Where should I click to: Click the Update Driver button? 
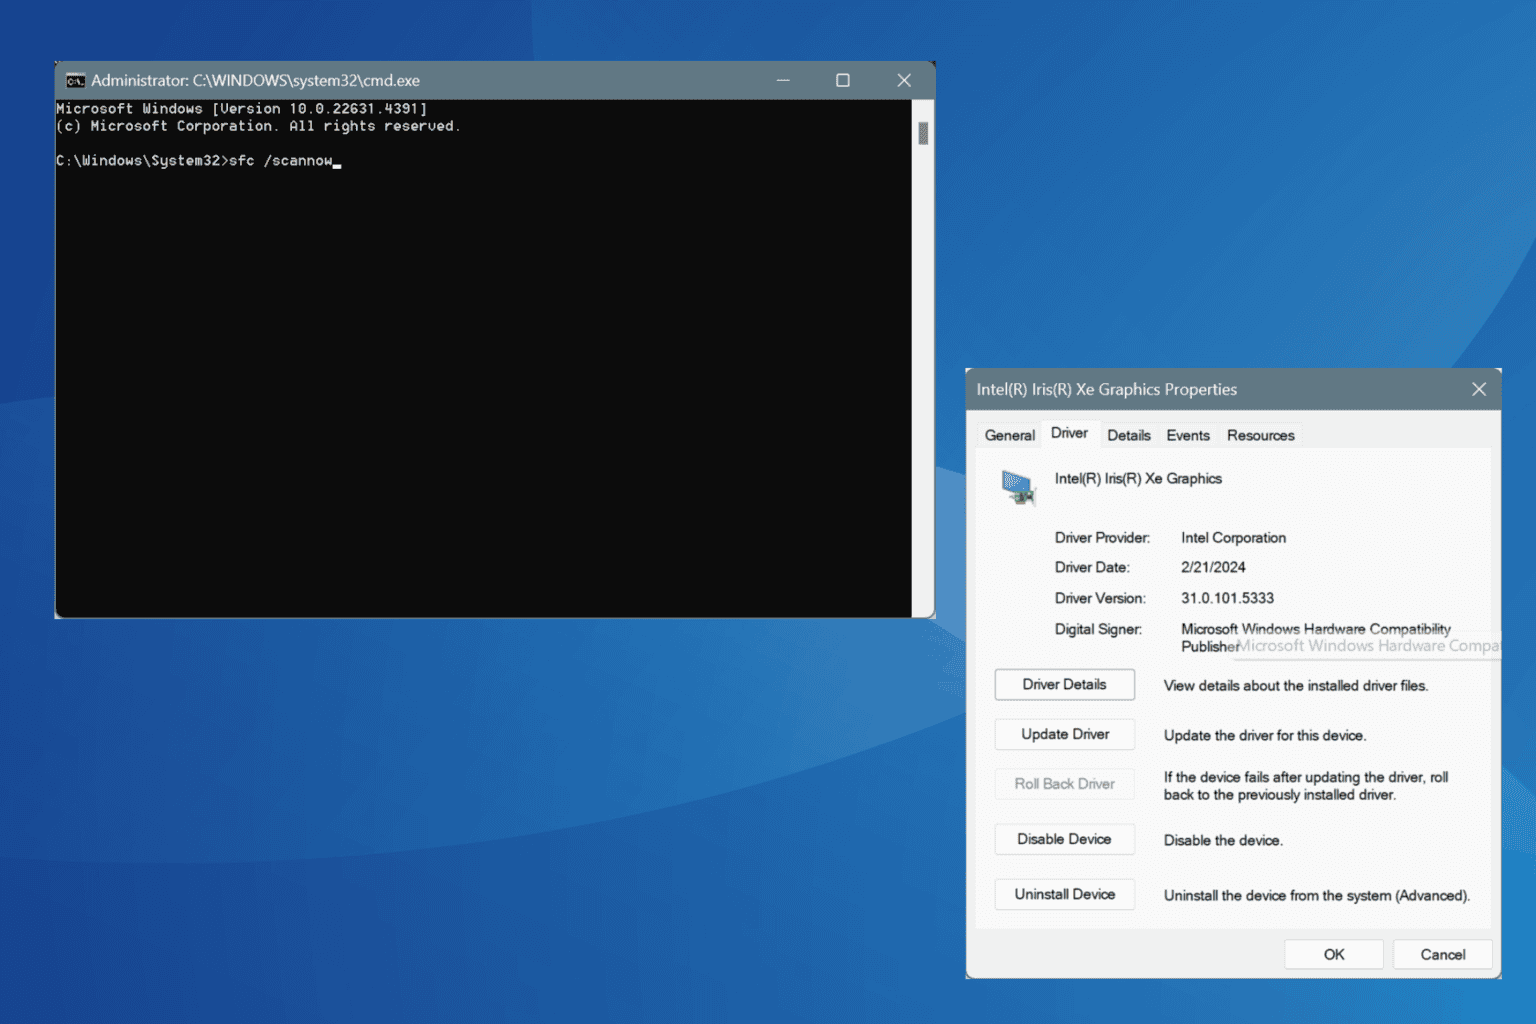(1064, 734)
